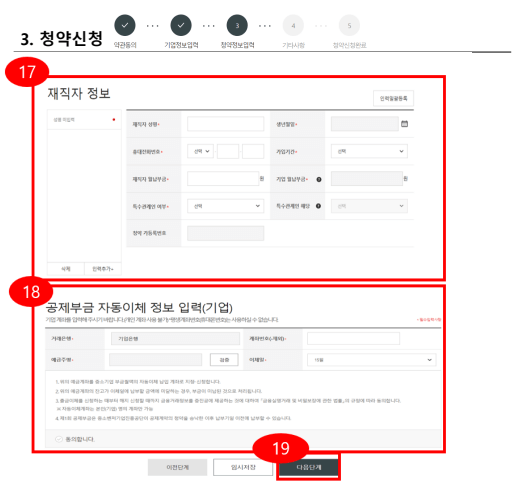Screen dimensions: 528x483
Task: Open the mobile phone prefix 선택 dropdown
Action: (201, 151)
